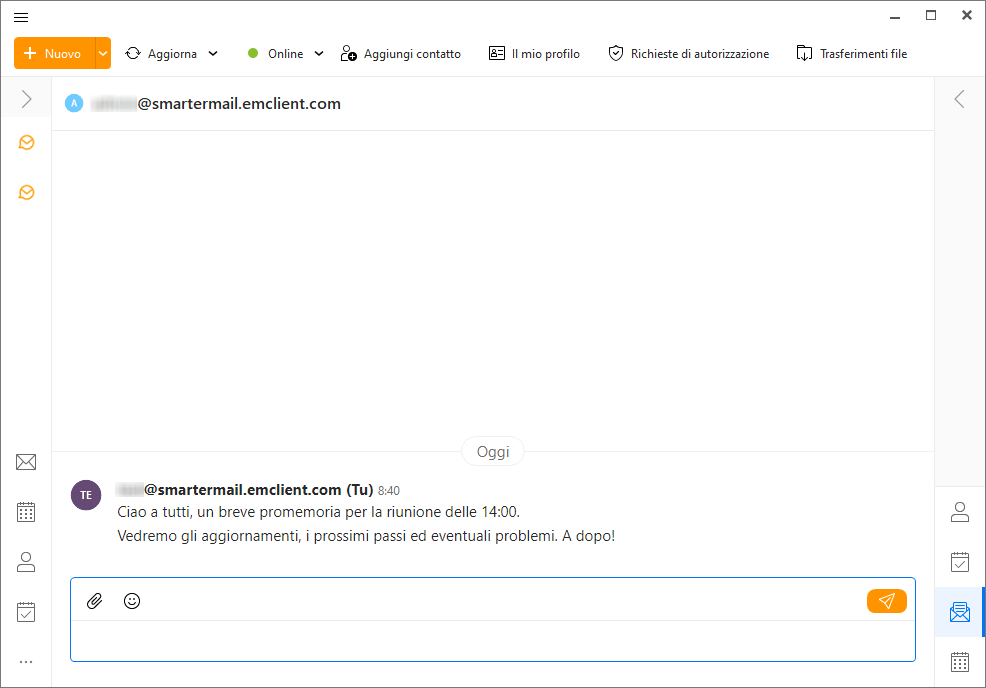
Task: Open the emoji picker smiley icon
Action: (132, 601)
